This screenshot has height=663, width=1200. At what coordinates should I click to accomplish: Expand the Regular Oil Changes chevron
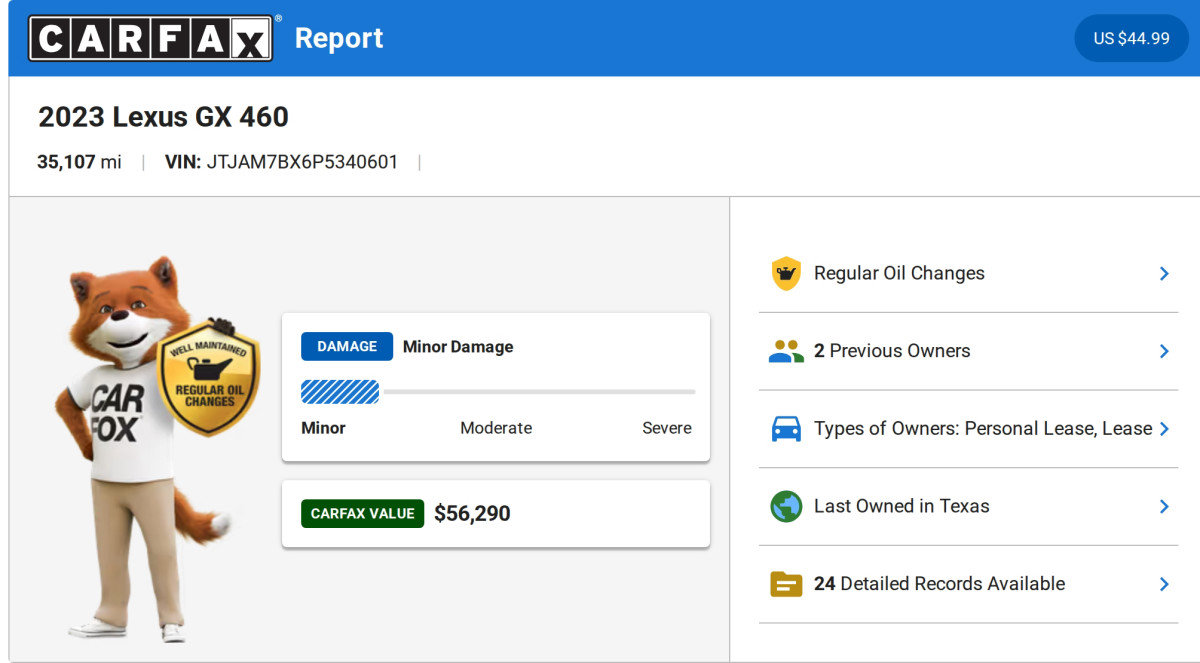click(x=1164, y=273)
